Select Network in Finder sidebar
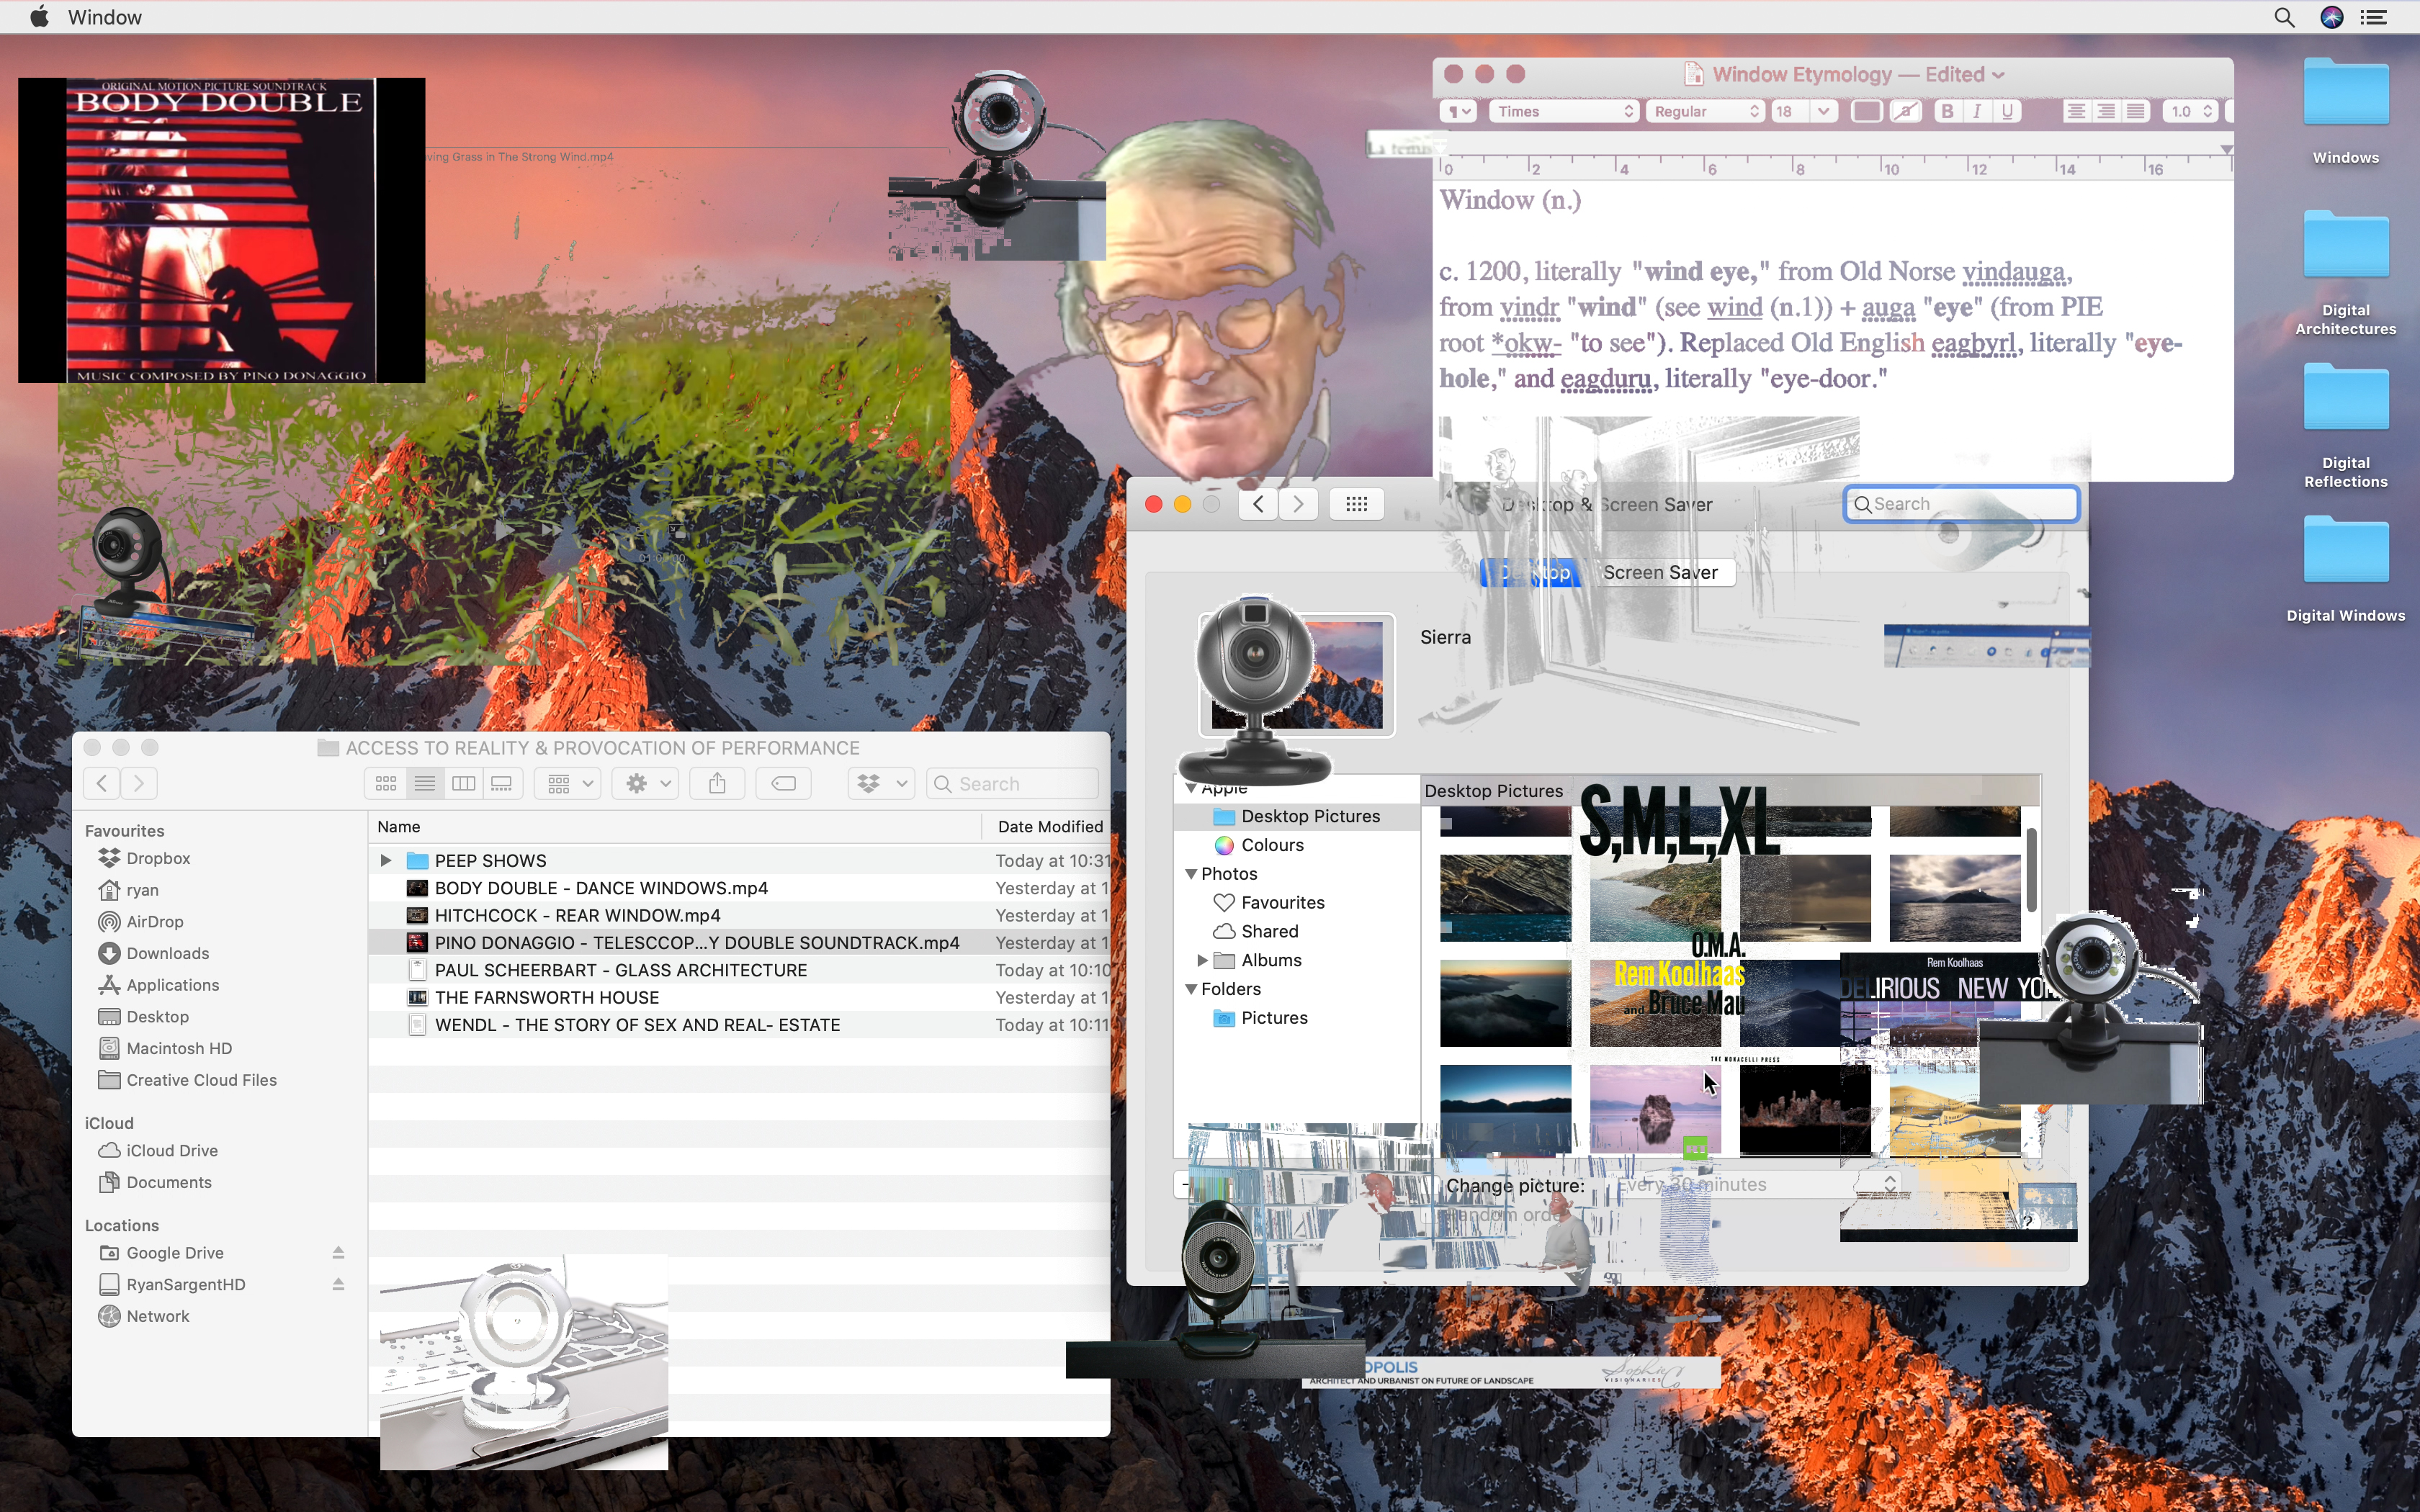The width and height of the screenshot is (2420, 1512). point(158,1316)
